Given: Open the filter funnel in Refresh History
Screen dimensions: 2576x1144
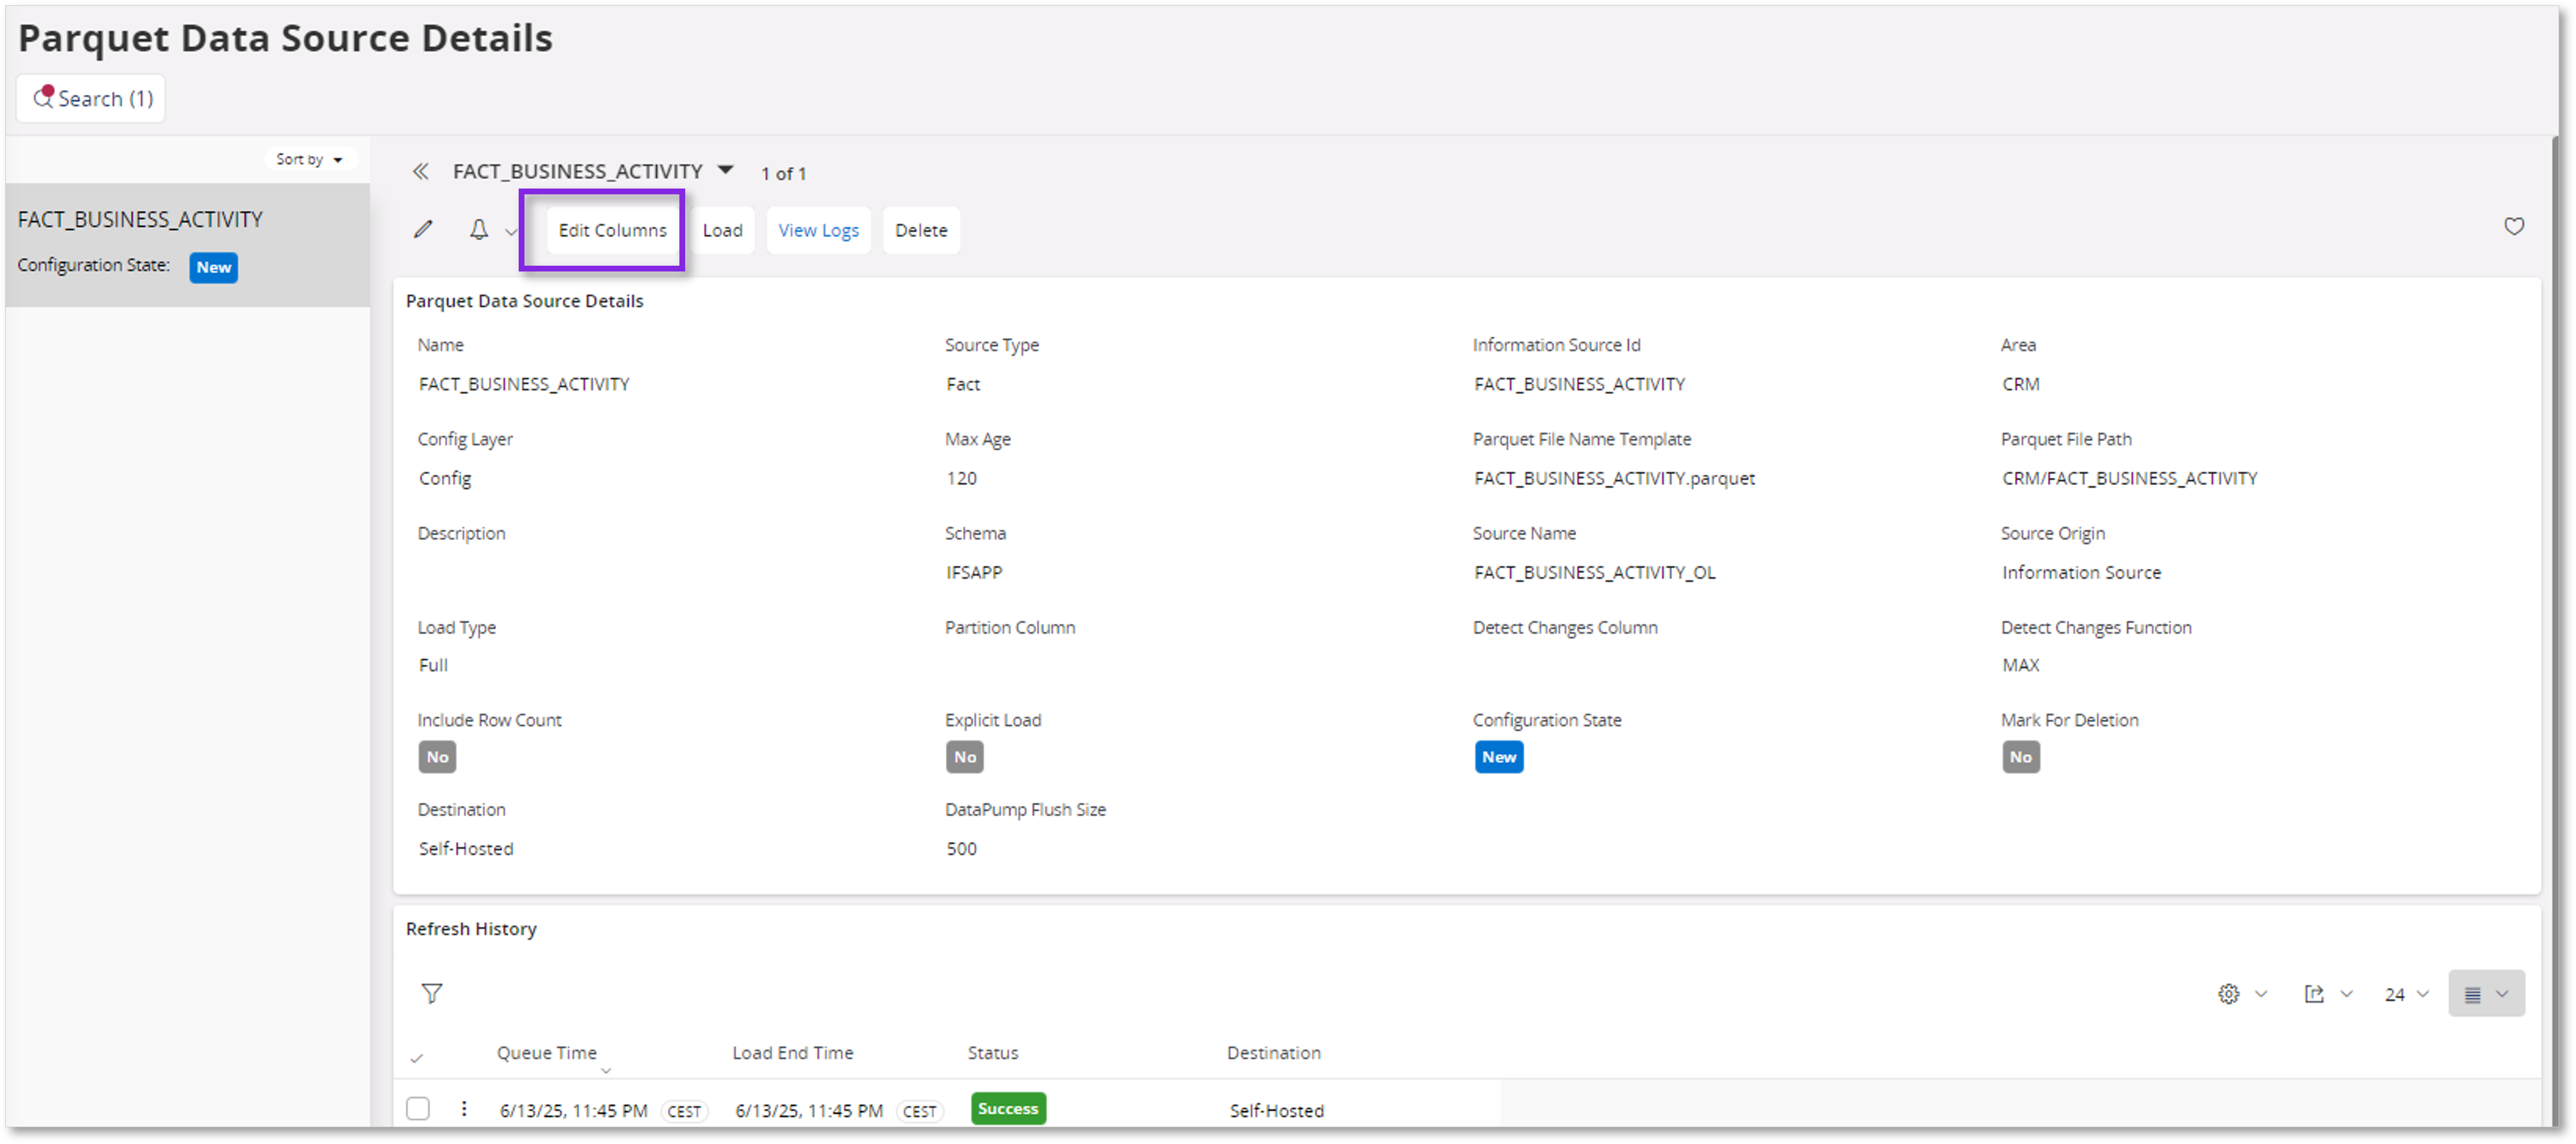Looking at the screenshot, I should coord(432,993).
